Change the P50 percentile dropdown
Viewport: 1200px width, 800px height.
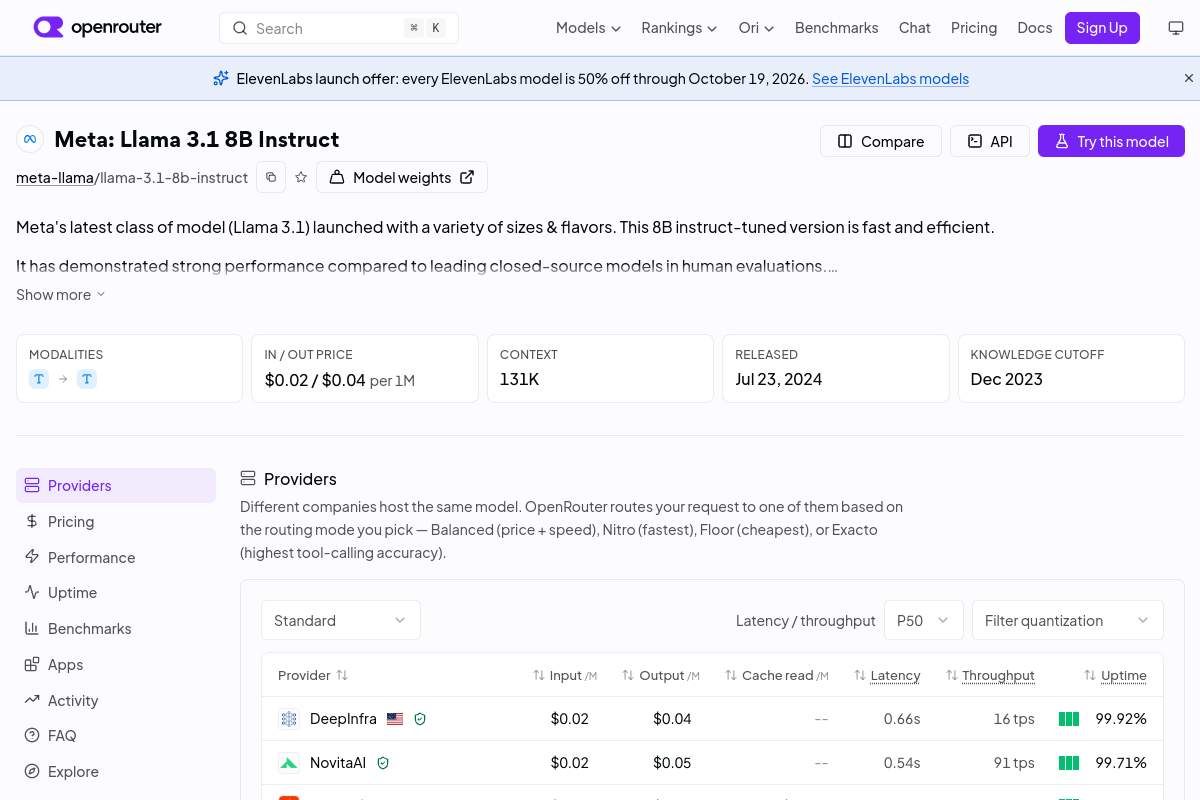click(924, 620)
